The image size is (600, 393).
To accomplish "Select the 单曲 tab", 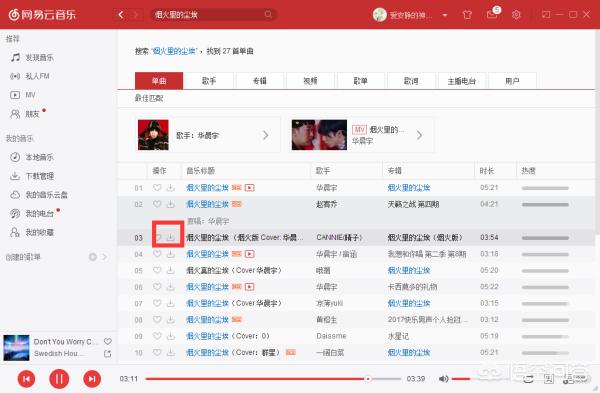I will tap(159, 81).
